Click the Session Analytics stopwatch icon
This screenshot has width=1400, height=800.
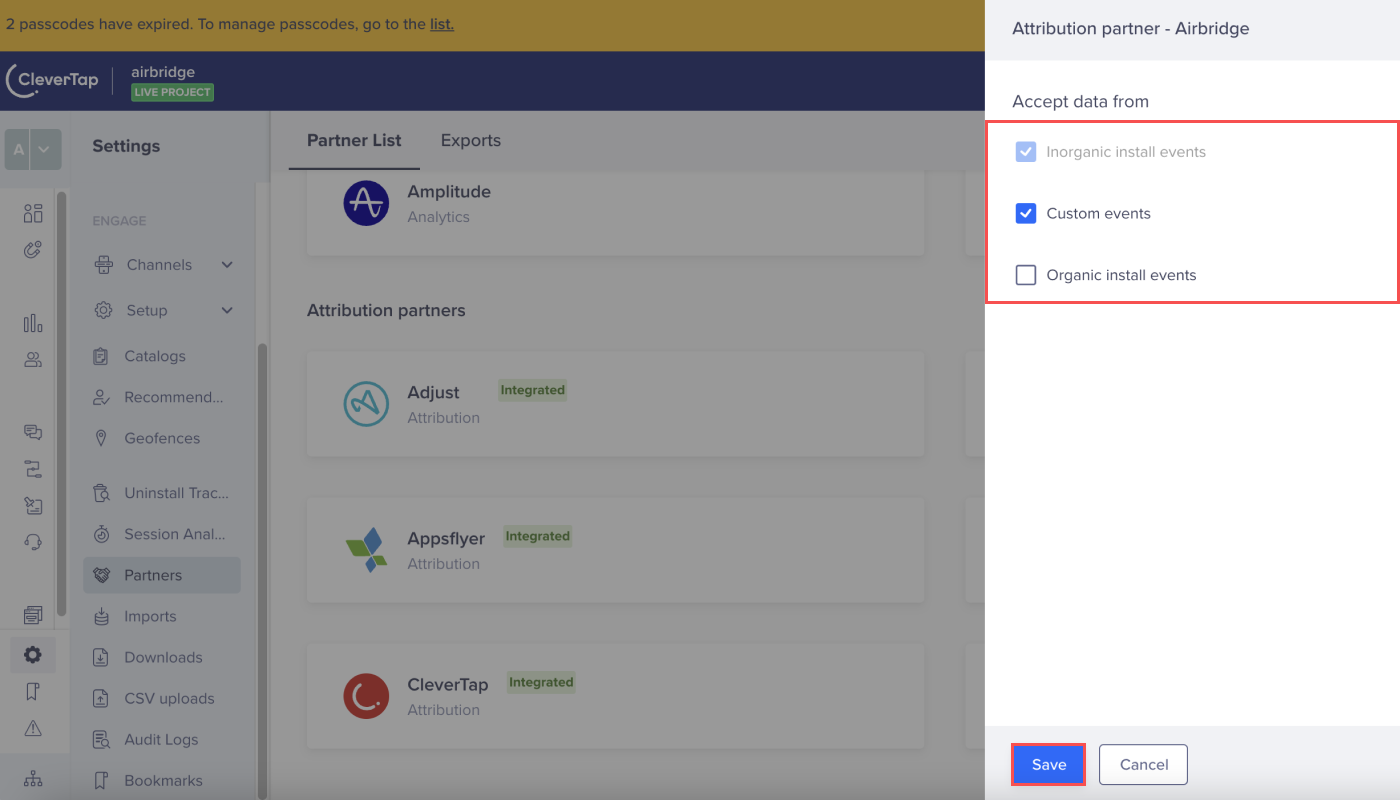(x=101, y=534)
